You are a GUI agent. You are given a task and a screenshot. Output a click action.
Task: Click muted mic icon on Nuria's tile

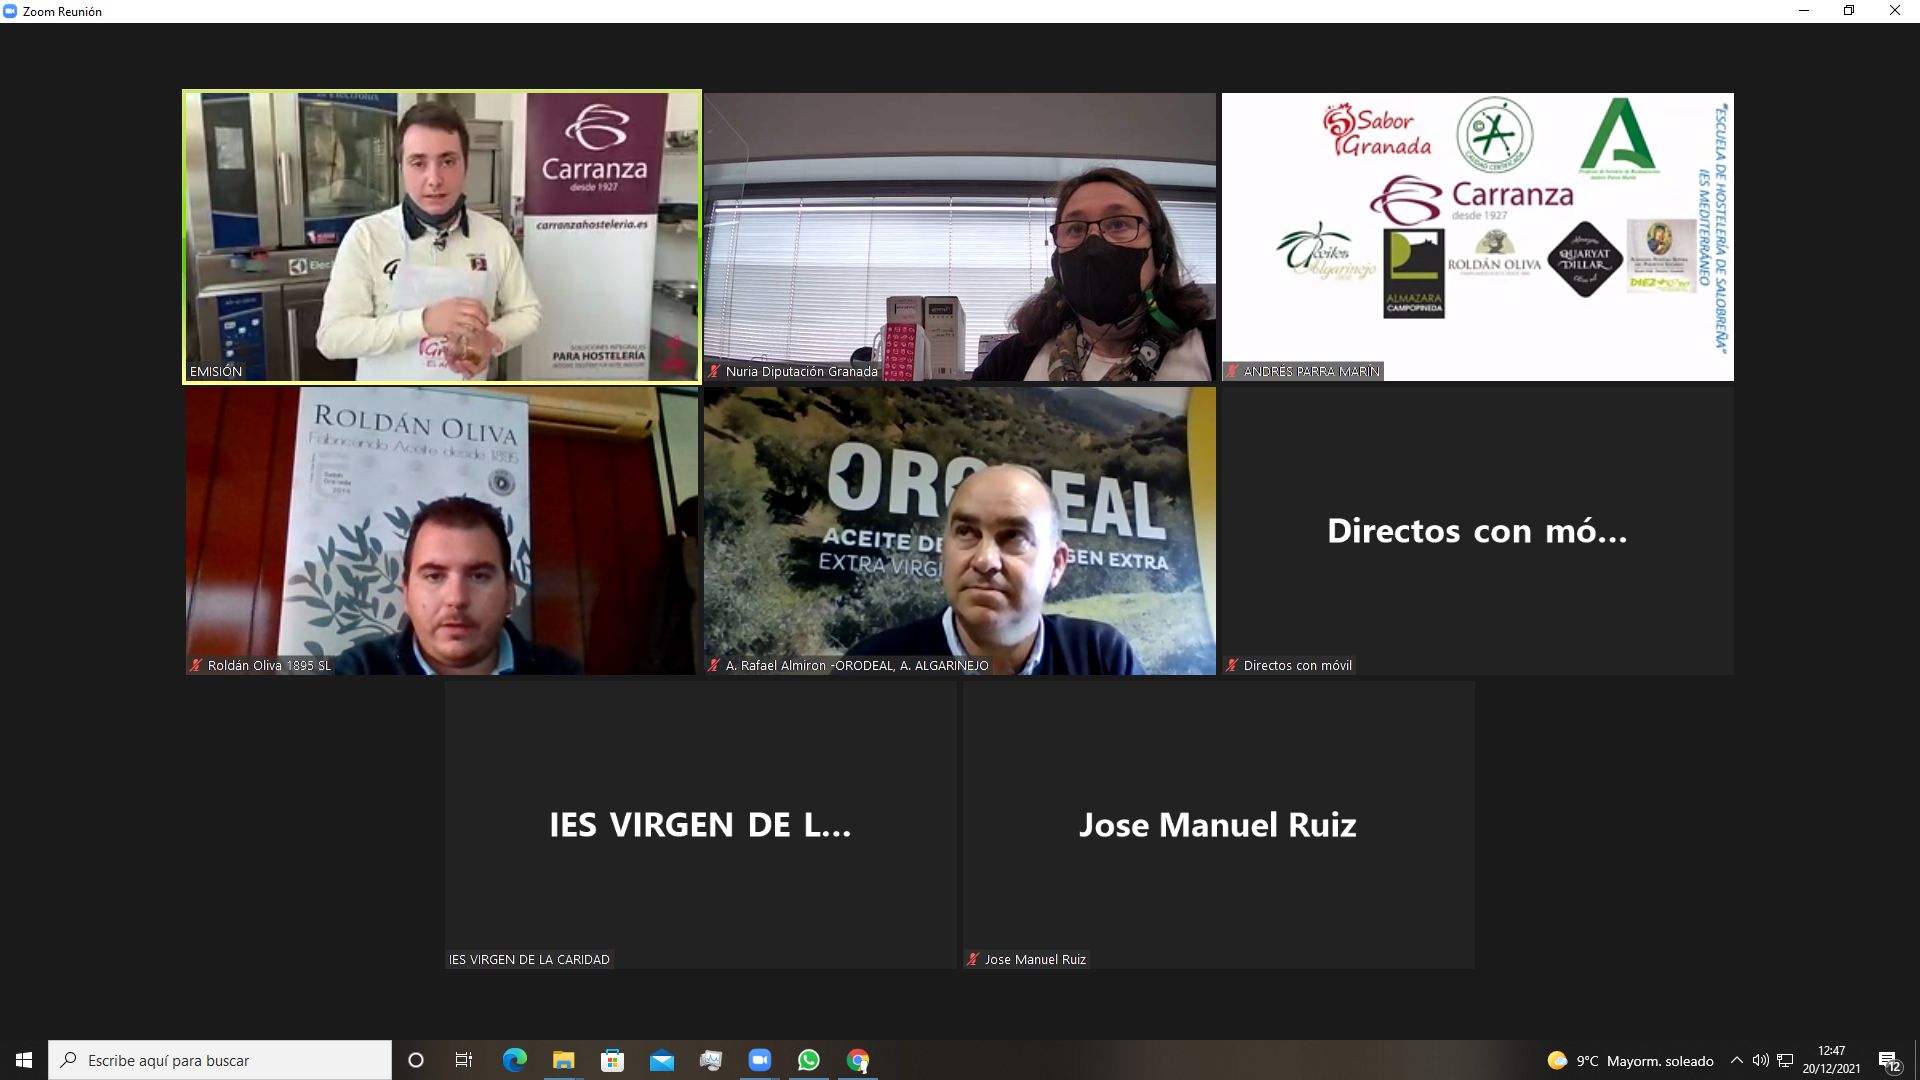tap(714, 371)
